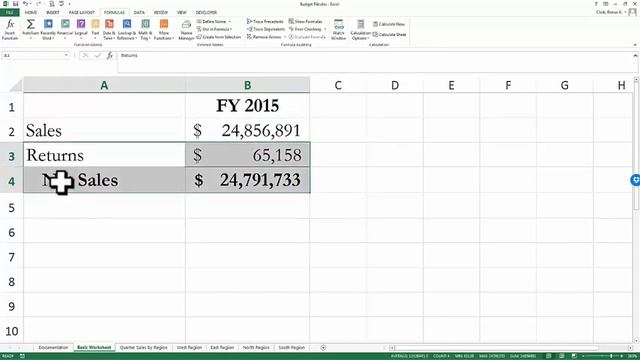Switch to the DEVELOPER ribbon tab
The image size is (640, 360).
(206, 13)
